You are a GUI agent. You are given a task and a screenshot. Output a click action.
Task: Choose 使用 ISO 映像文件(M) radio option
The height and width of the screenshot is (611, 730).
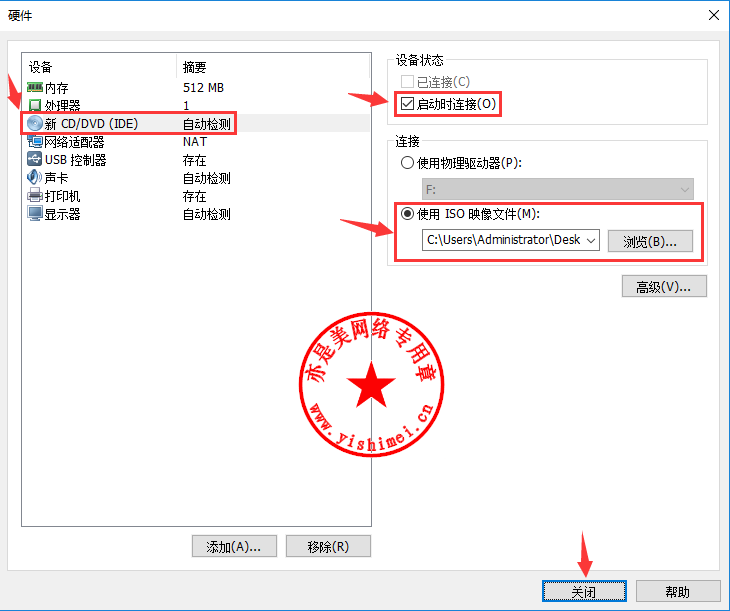click(407, 214)
